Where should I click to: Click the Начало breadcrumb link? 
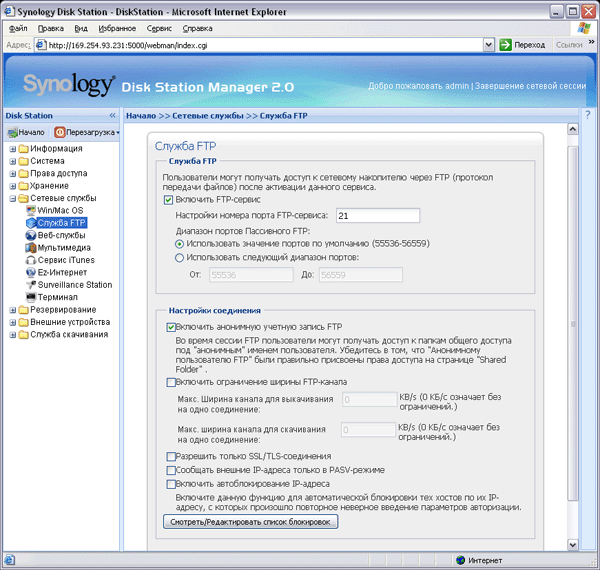pyautogui.click(x=141, y=116)
